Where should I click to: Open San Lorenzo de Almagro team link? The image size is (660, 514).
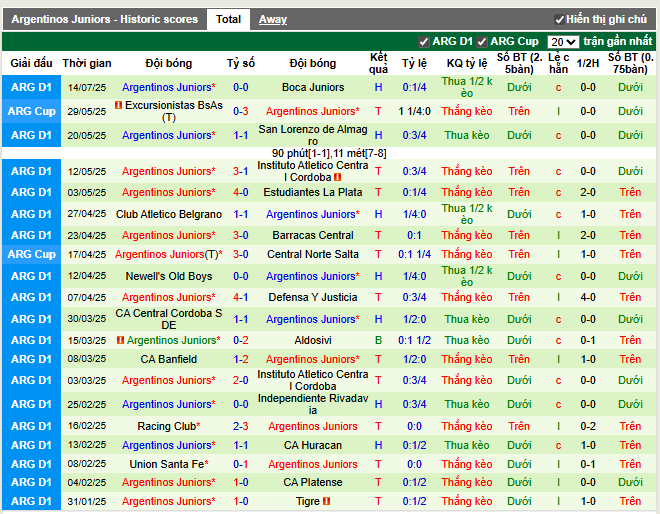[313, 135]
